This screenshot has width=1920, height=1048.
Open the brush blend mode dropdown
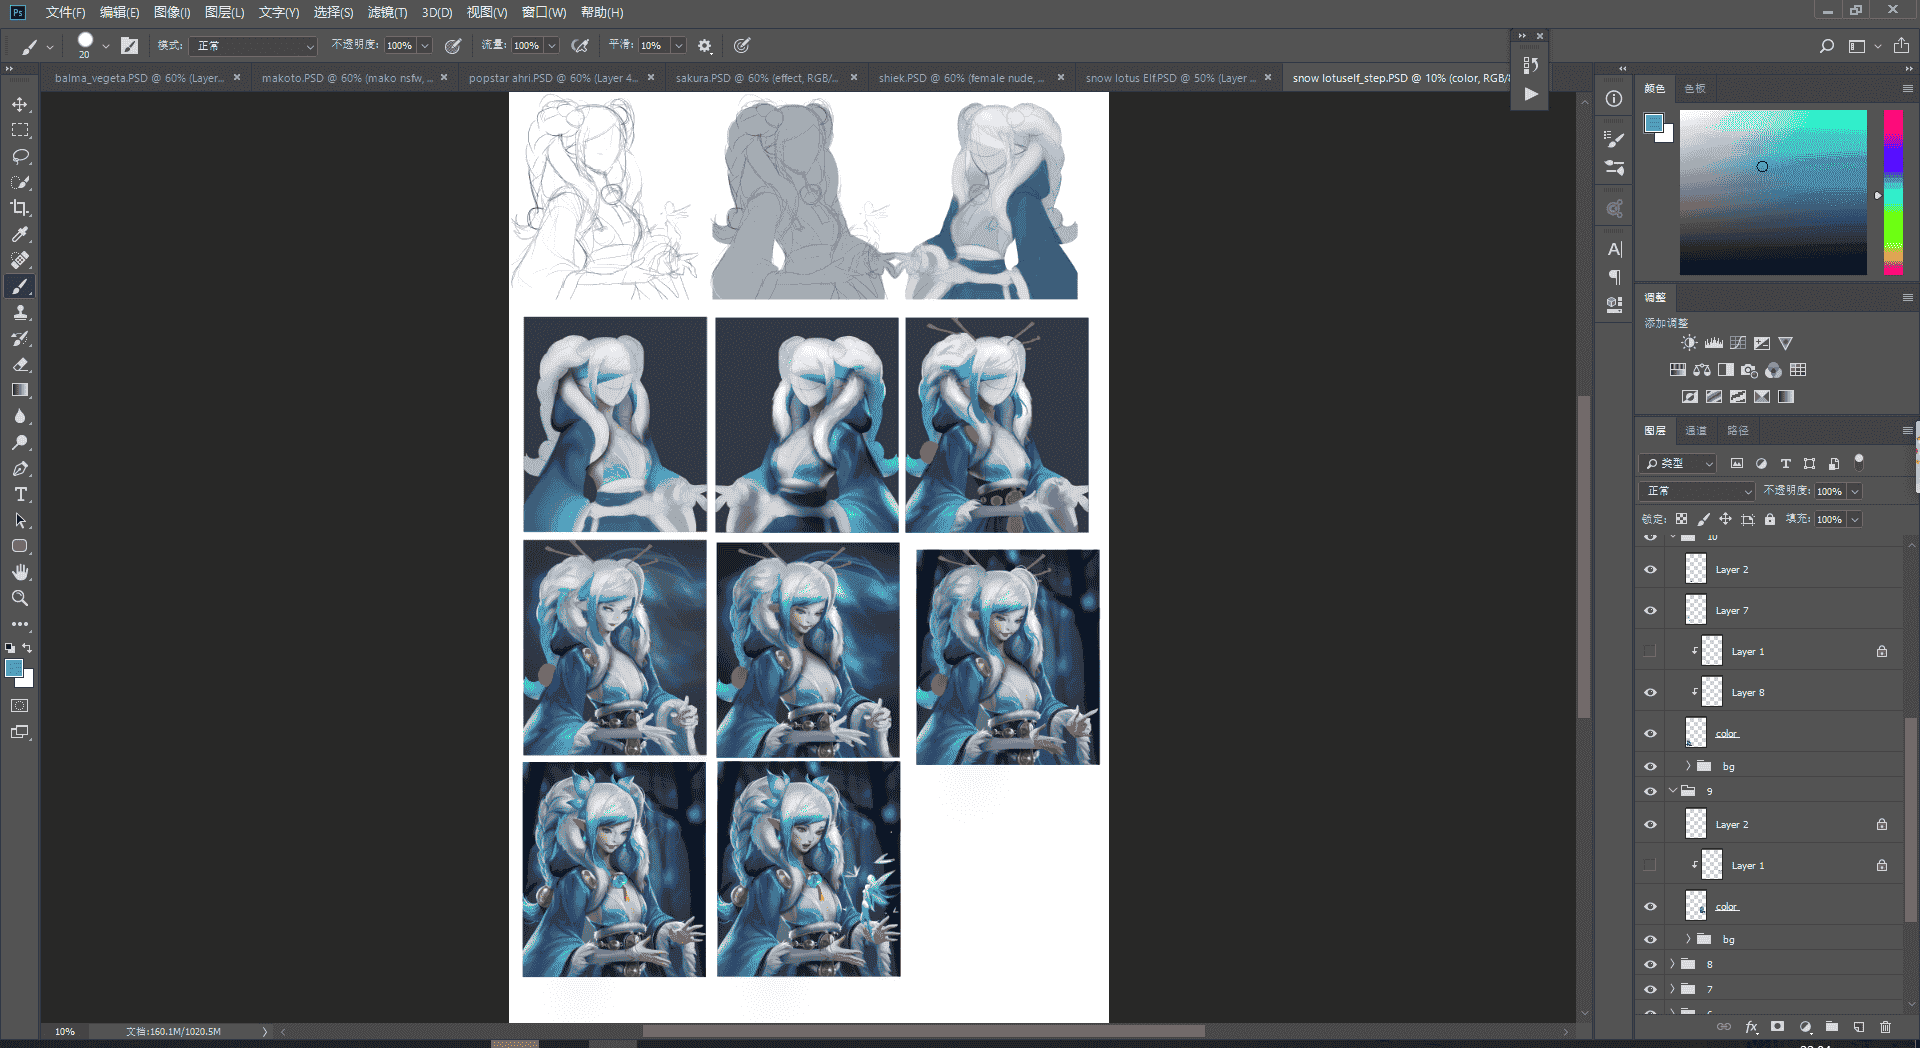click(255, 46)
